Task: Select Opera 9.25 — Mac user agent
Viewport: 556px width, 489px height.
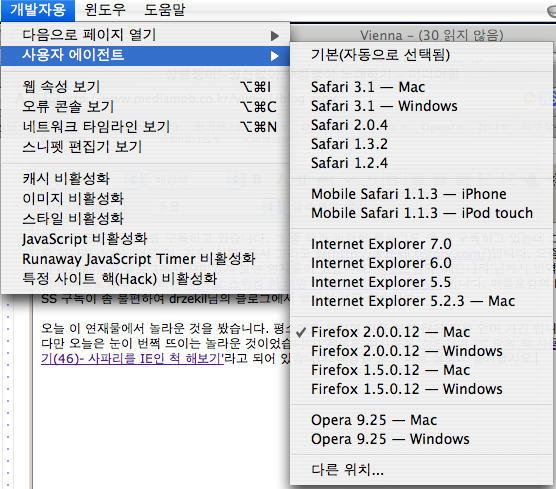Action: click(x=421, y=420)
